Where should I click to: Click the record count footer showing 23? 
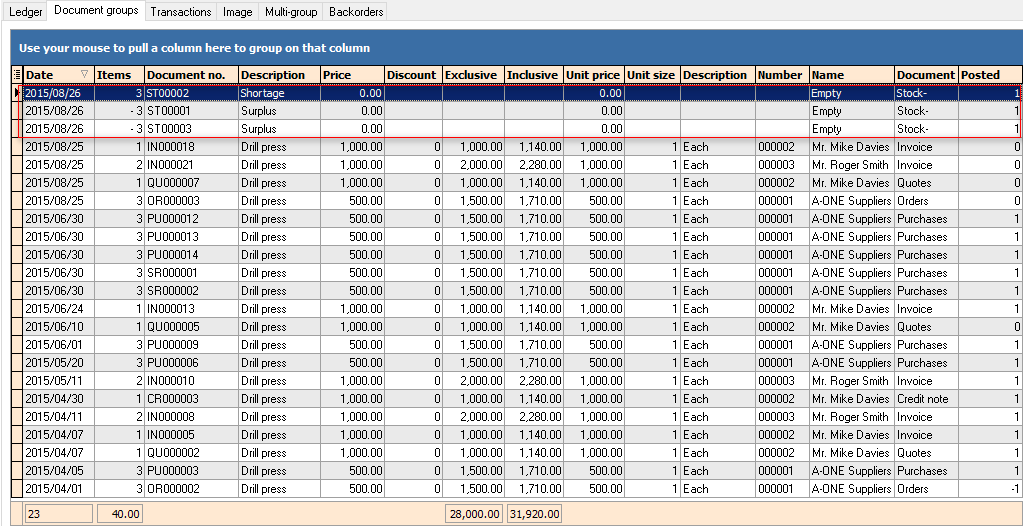click(58, 513)
